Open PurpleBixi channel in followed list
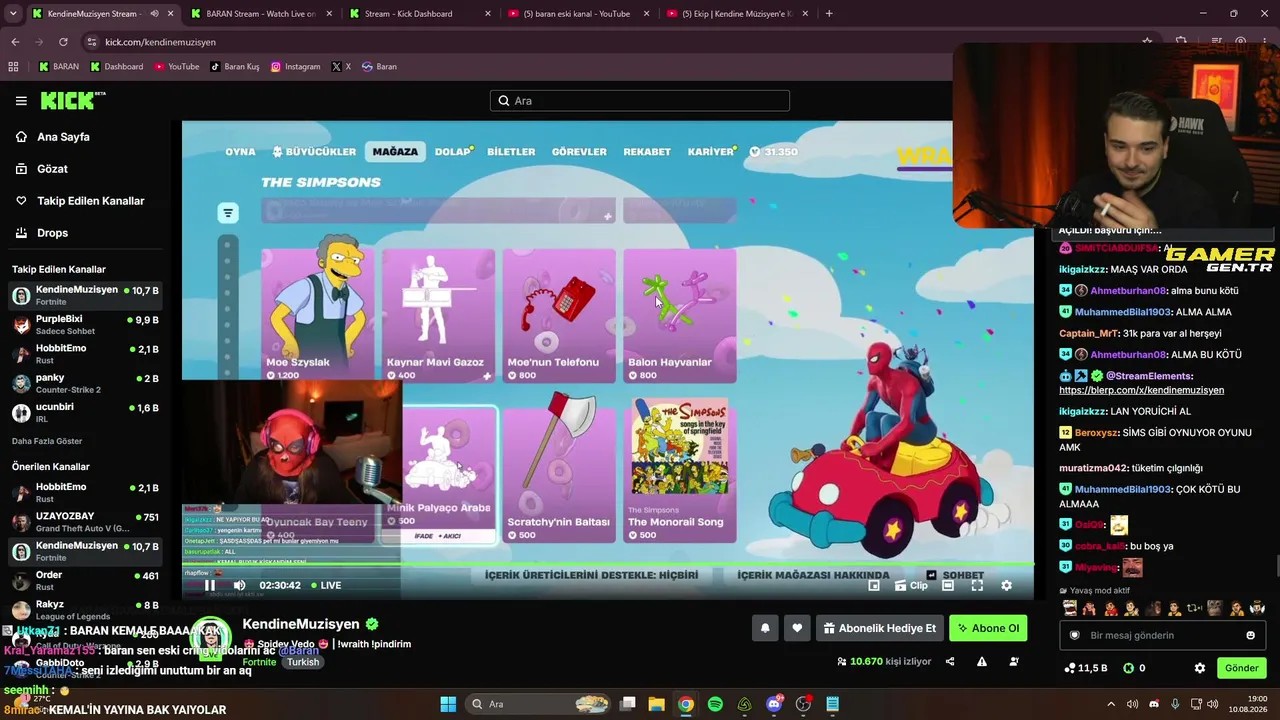This screenshot has height=720, width=1280. (85, 325)
